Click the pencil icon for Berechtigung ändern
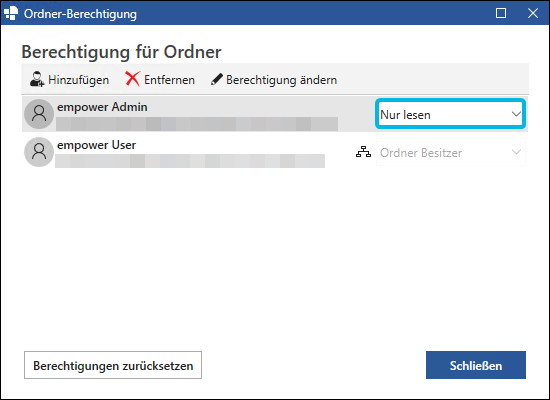This screenshot has height=400, width=550. click(x=216, y=79)
